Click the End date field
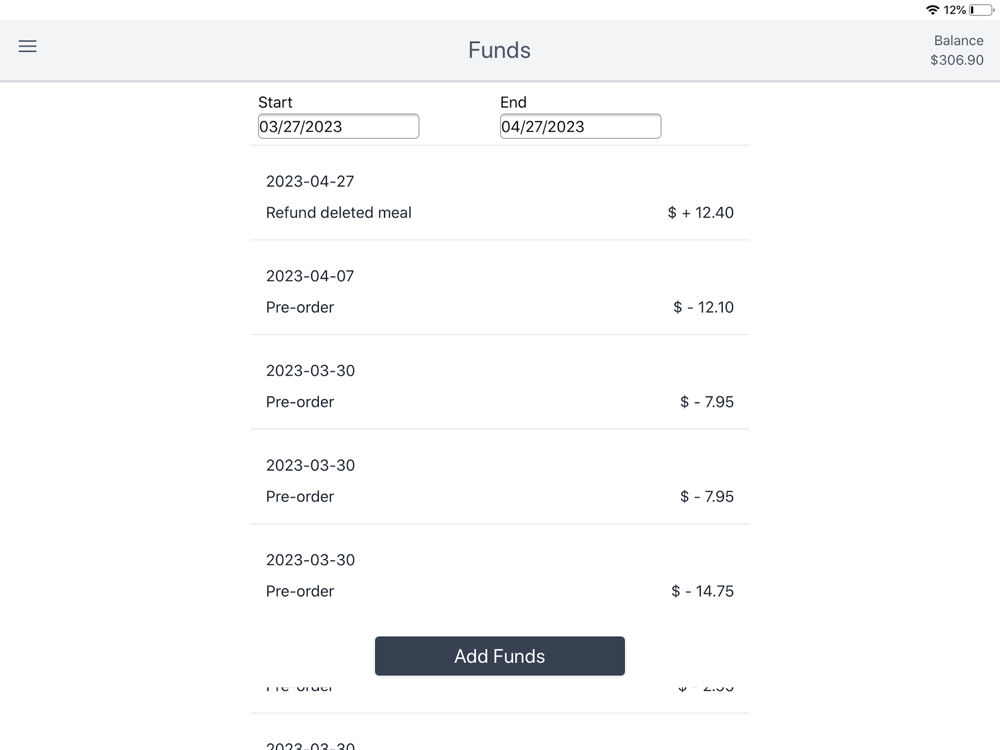Screen dimensions: 1000x750 click(580, 126)
